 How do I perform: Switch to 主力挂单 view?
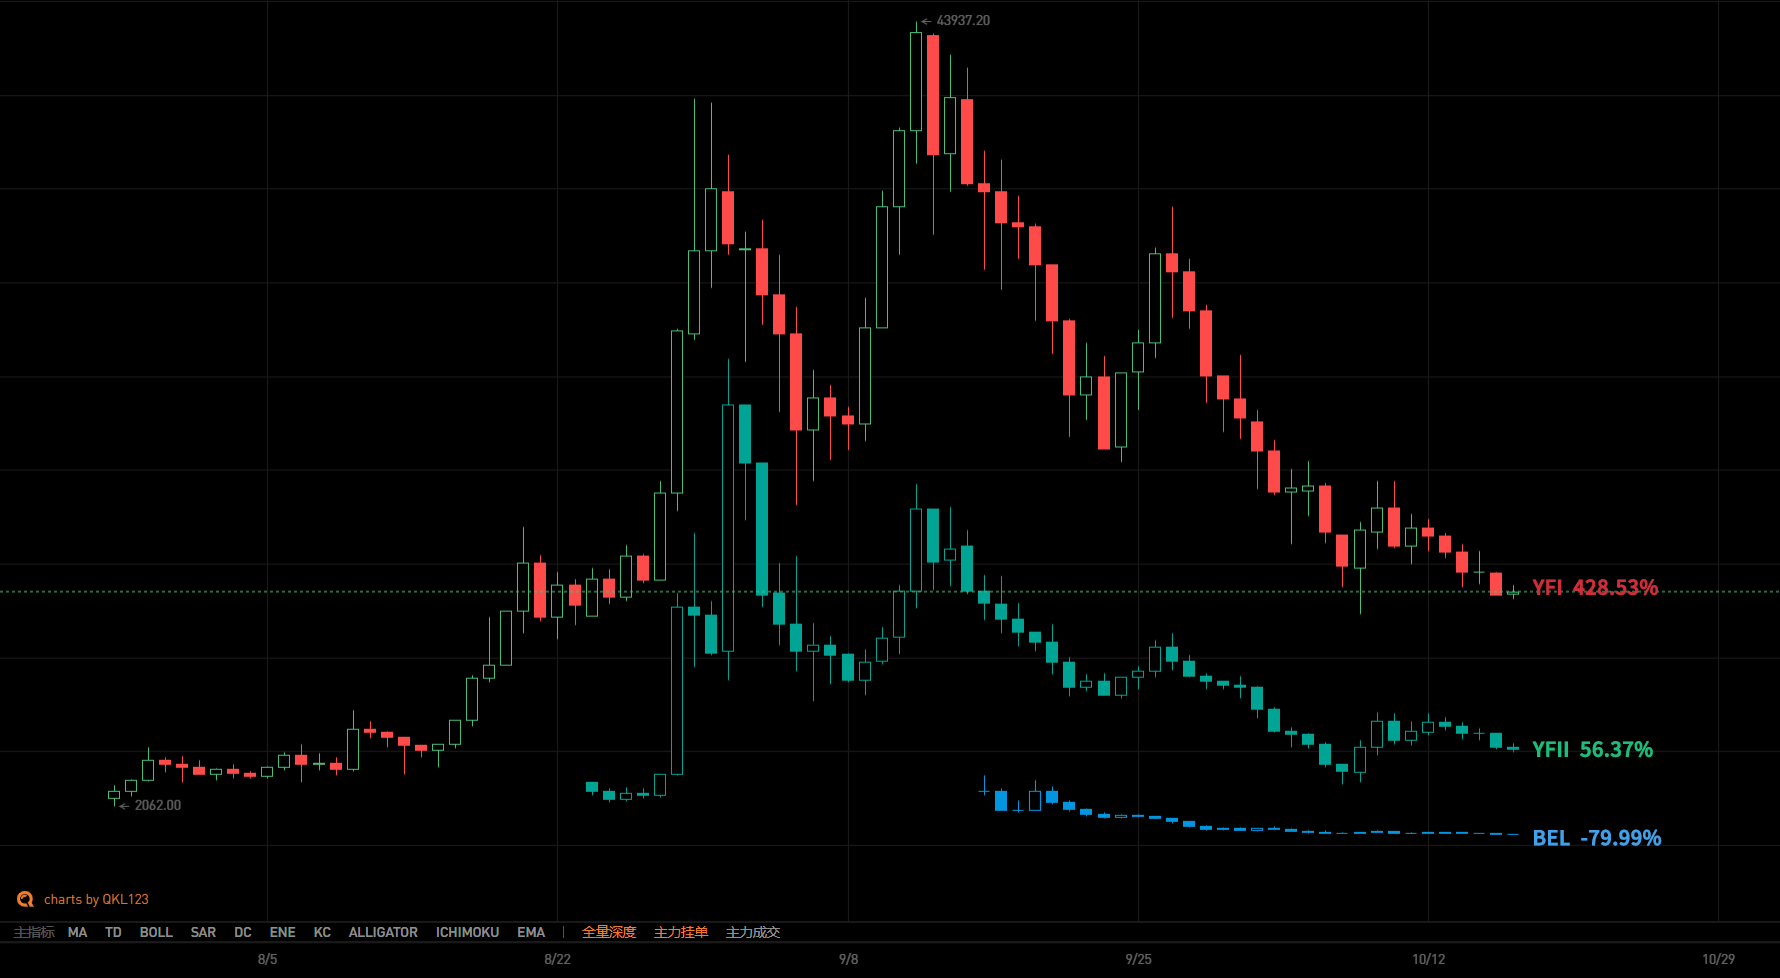681,932
